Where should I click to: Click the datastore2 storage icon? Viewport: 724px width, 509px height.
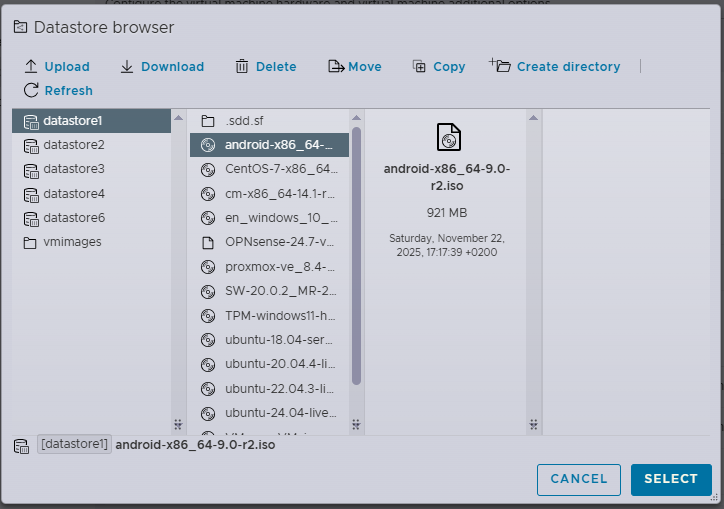pyautogui.click(x=31, y=146)
